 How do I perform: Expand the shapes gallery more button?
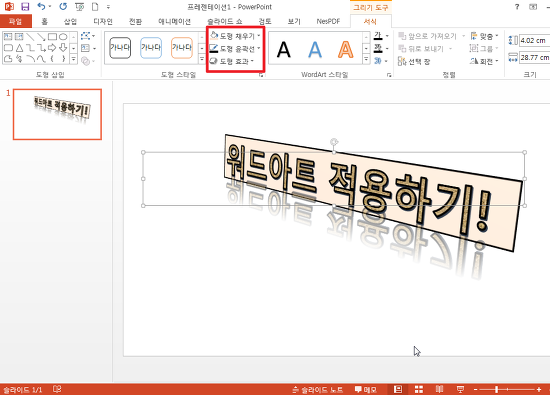coord(74,59)
